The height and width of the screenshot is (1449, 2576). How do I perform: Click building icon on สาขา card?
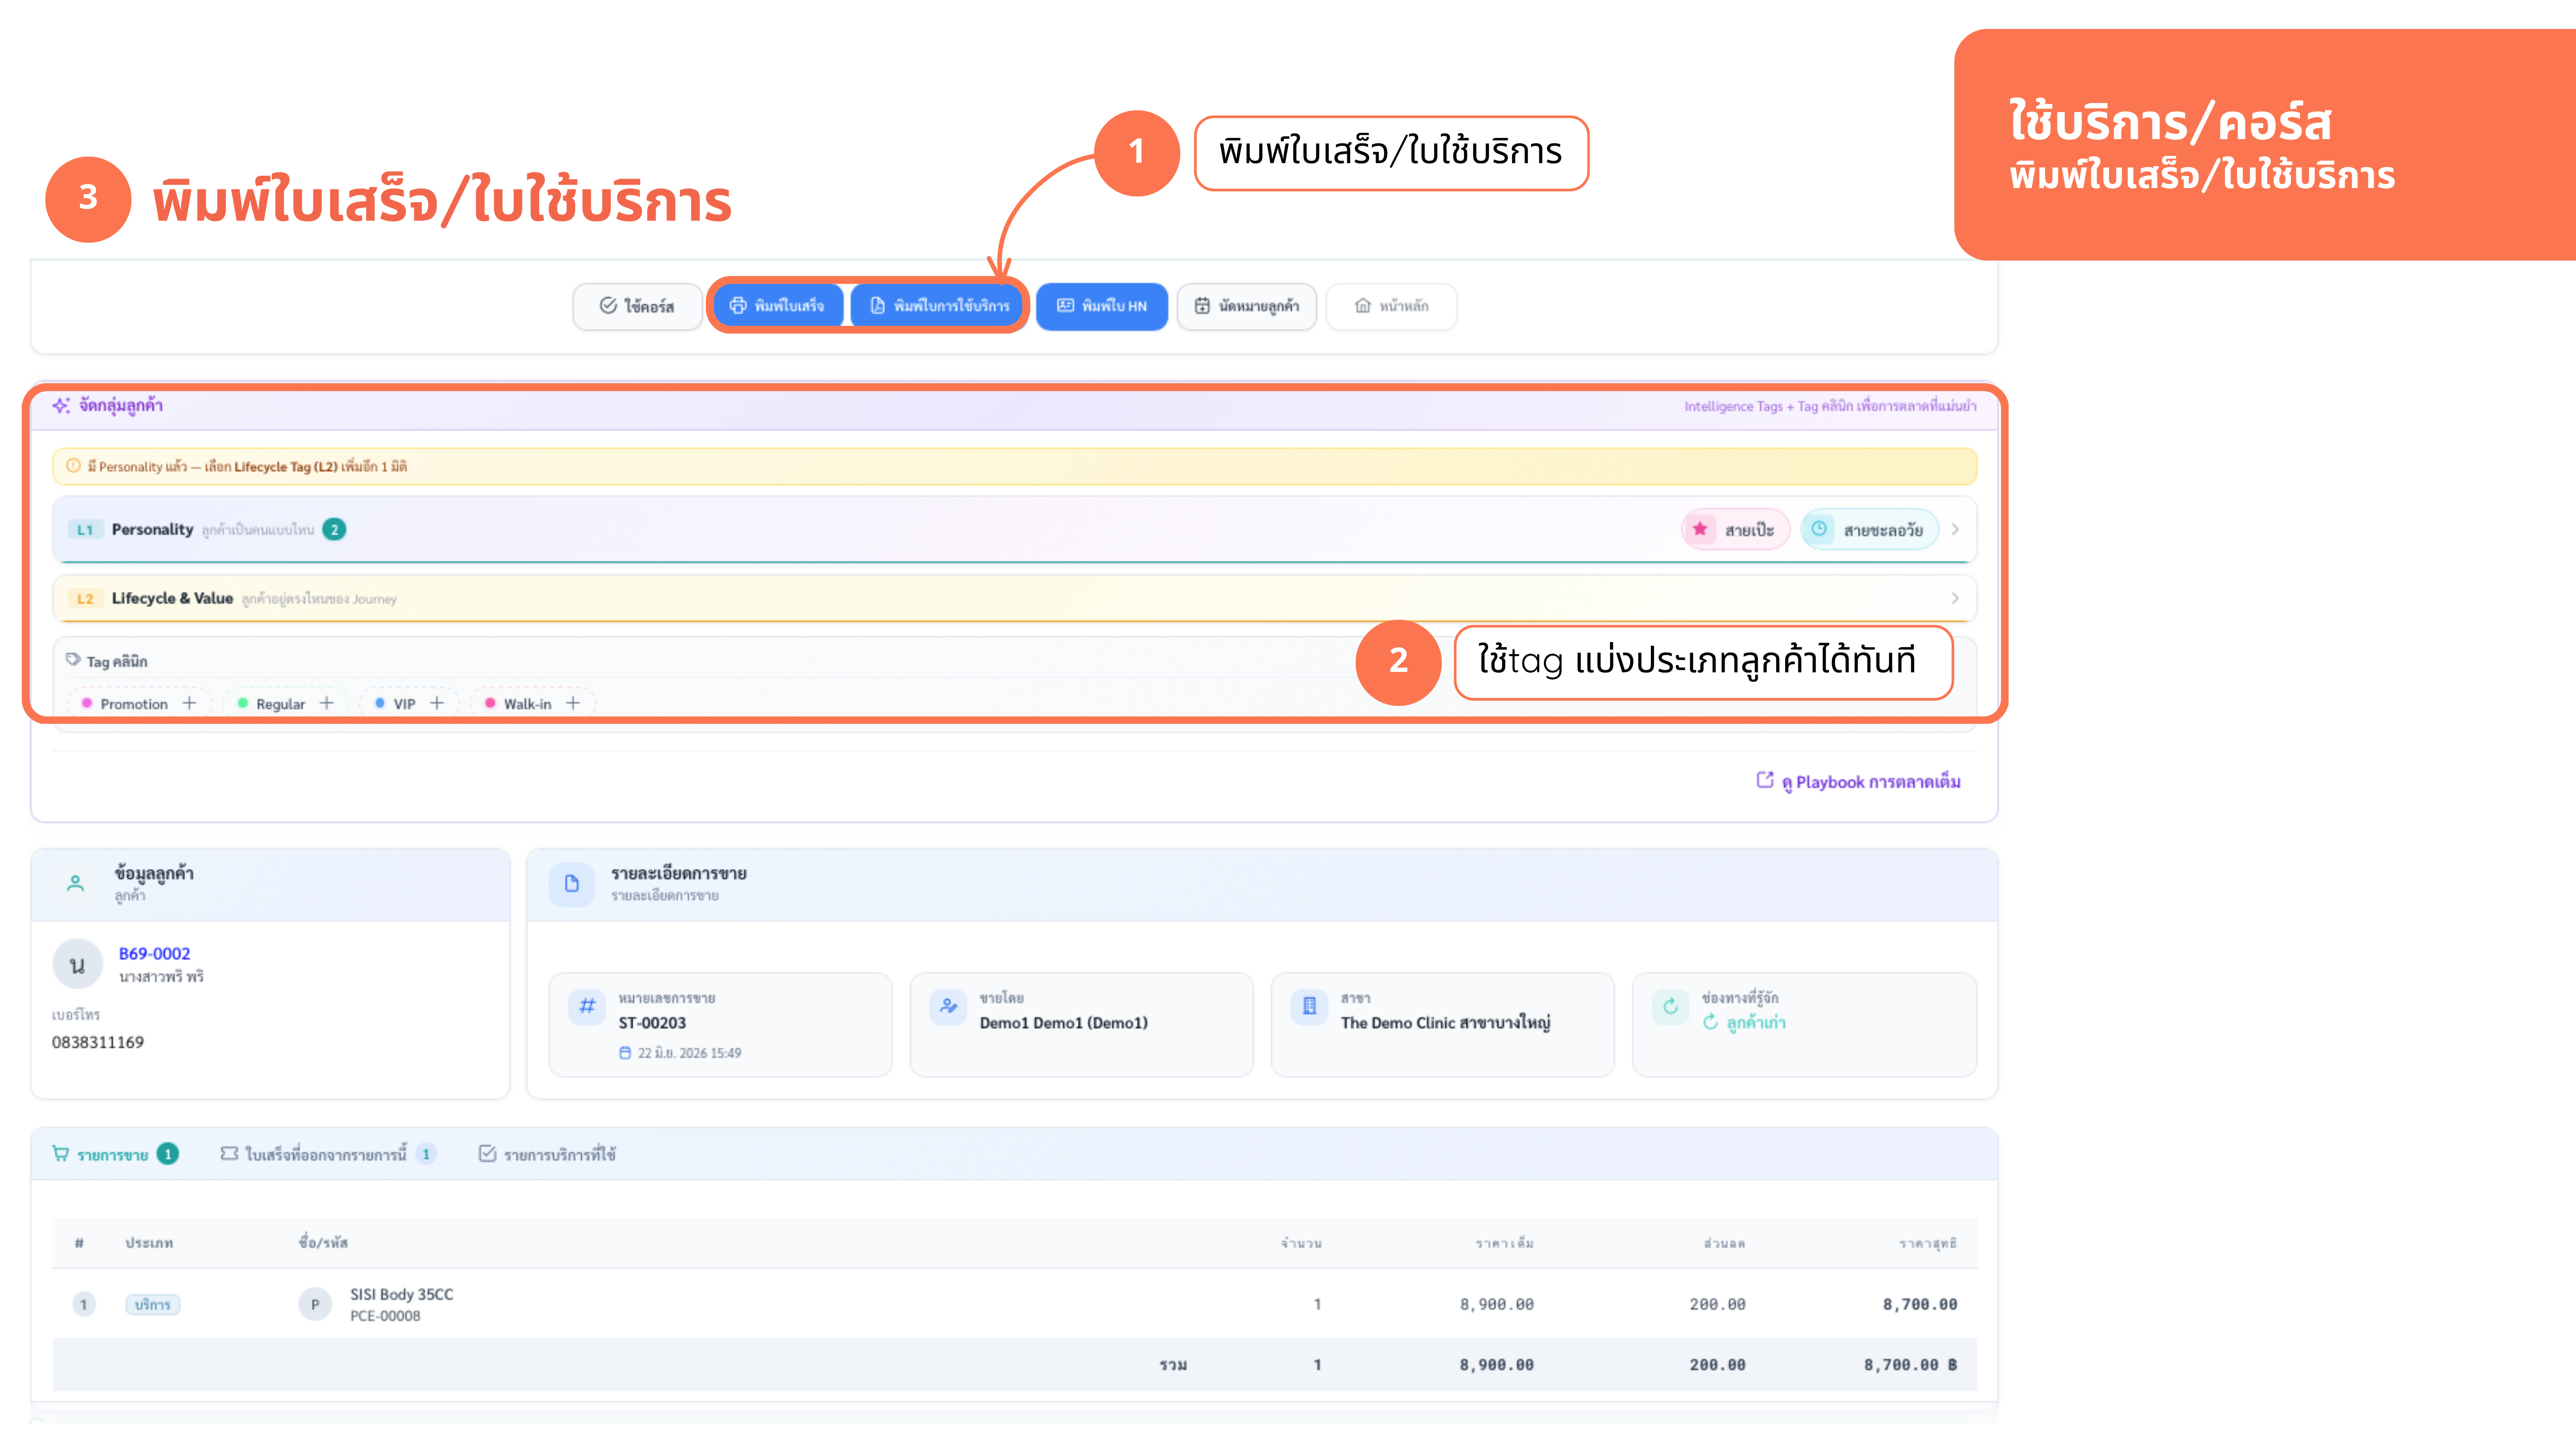coord(1309,1006)
